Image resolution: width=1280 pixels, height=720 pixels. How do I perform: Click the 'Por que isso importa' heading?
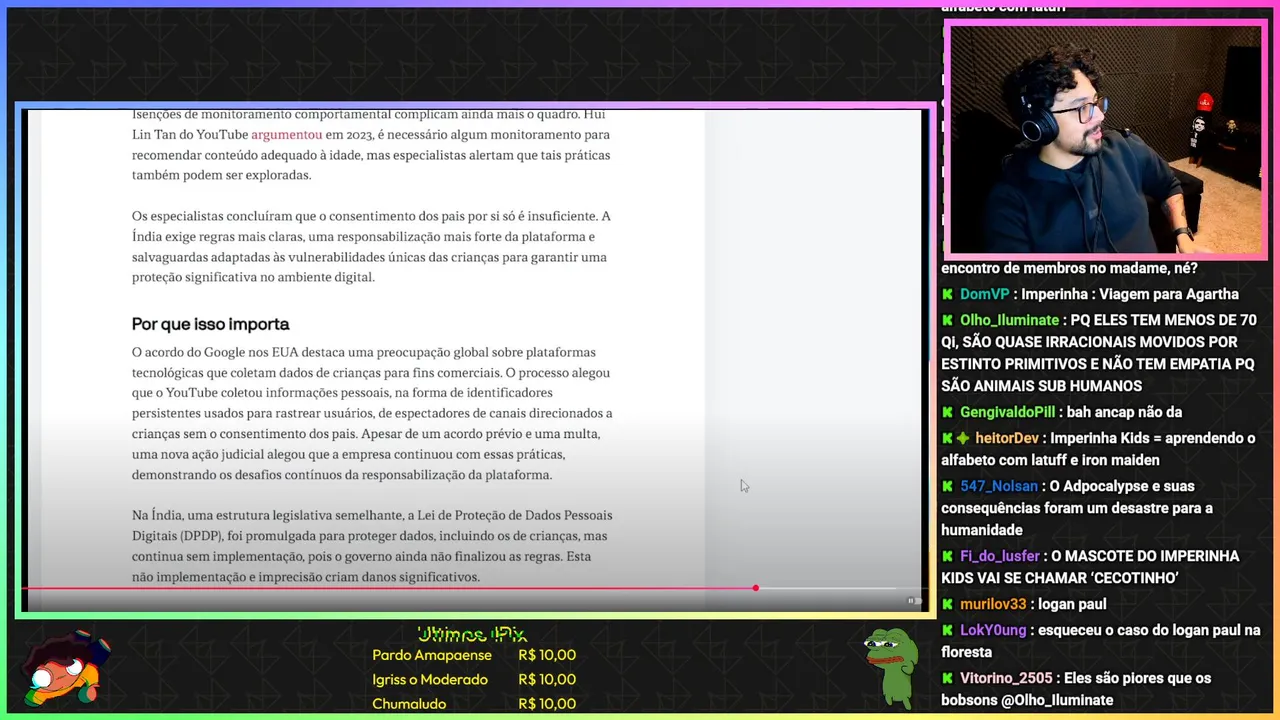coord(210,324)
